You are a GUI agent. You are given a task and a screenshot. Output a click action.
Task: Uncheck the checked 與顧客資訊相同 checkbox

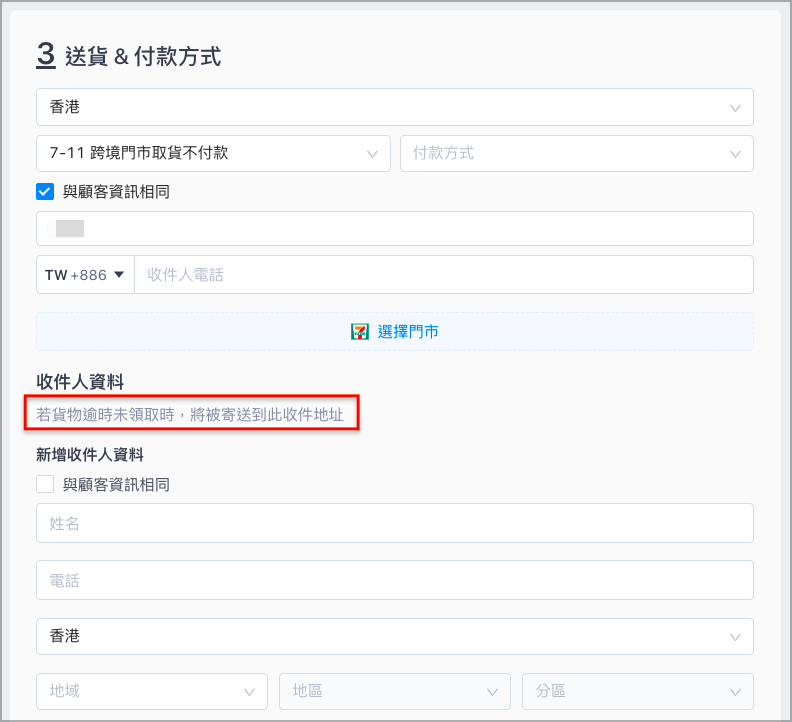(45, 191)
